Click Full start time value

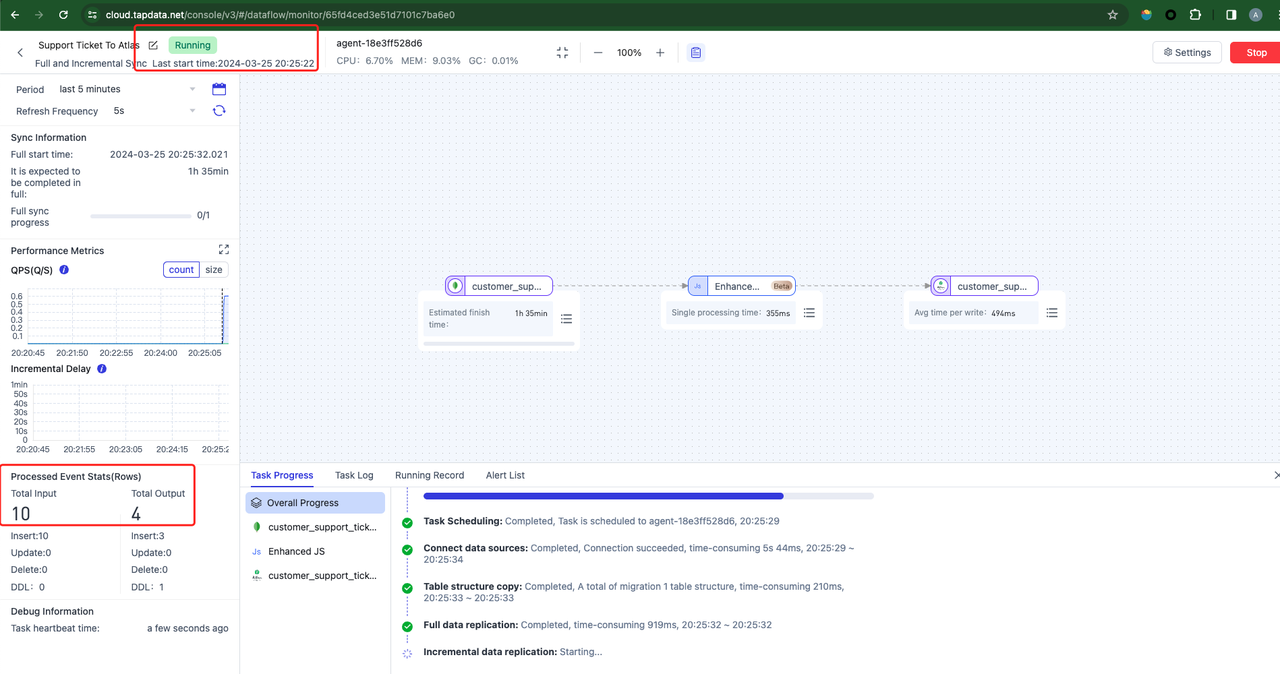click(x=169, y=154)
